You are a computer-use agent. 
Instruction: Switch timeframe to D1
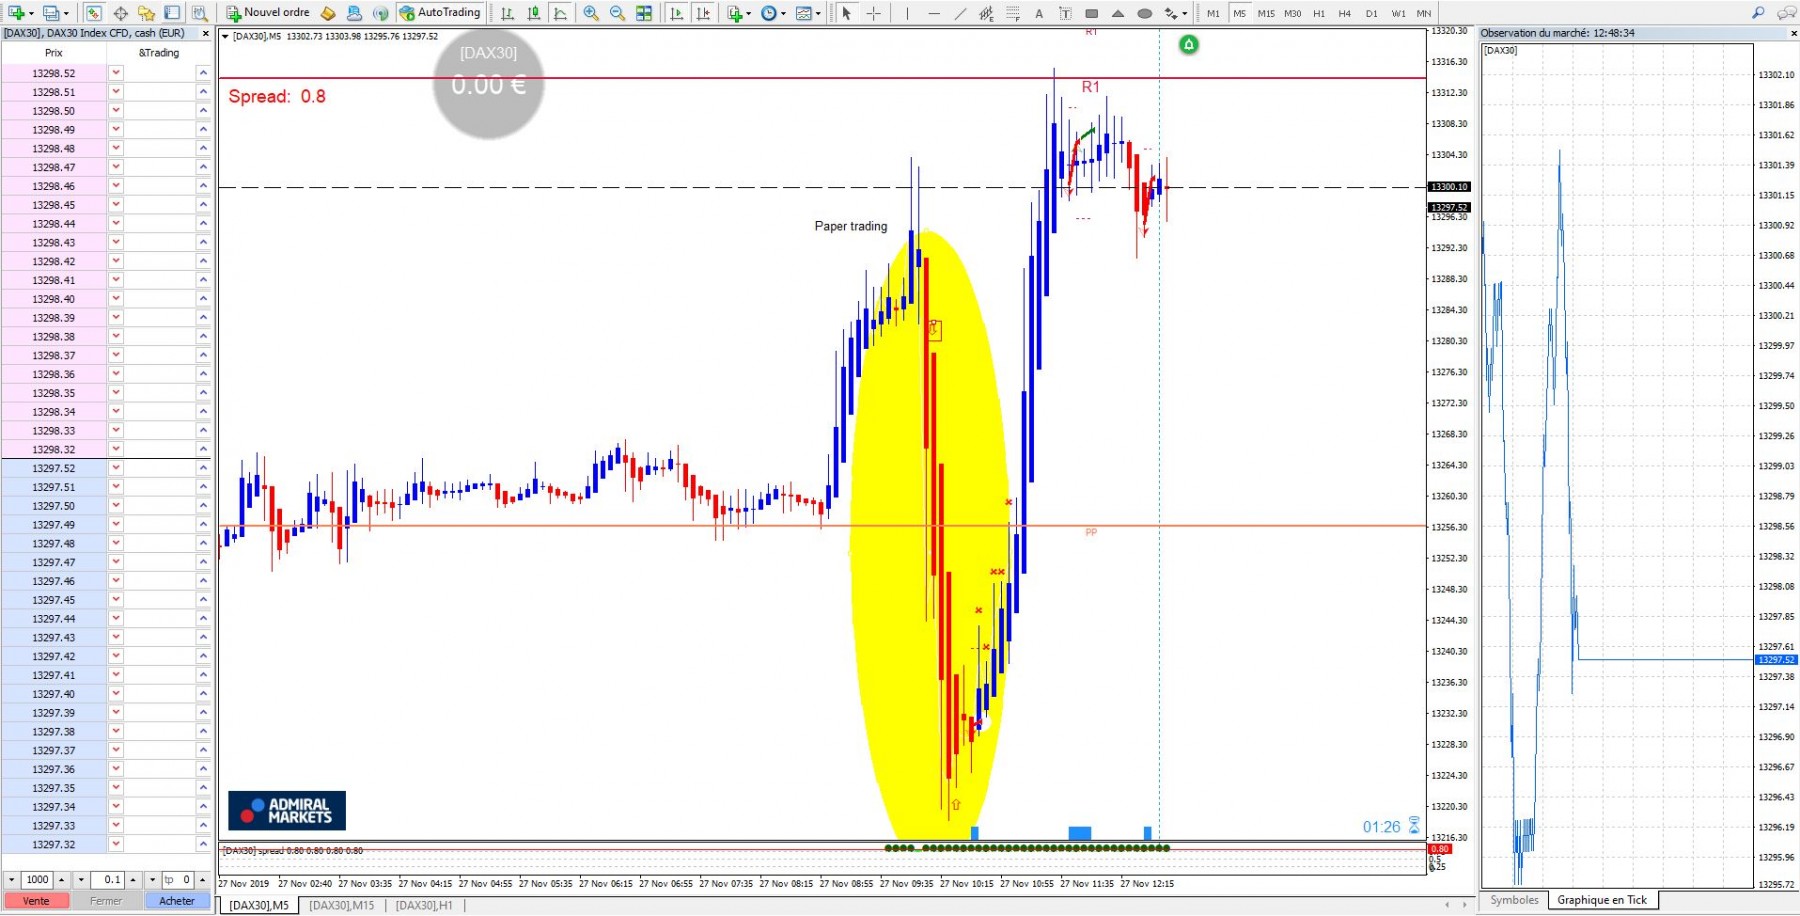pyautogui.click(x=1371, y=13)
